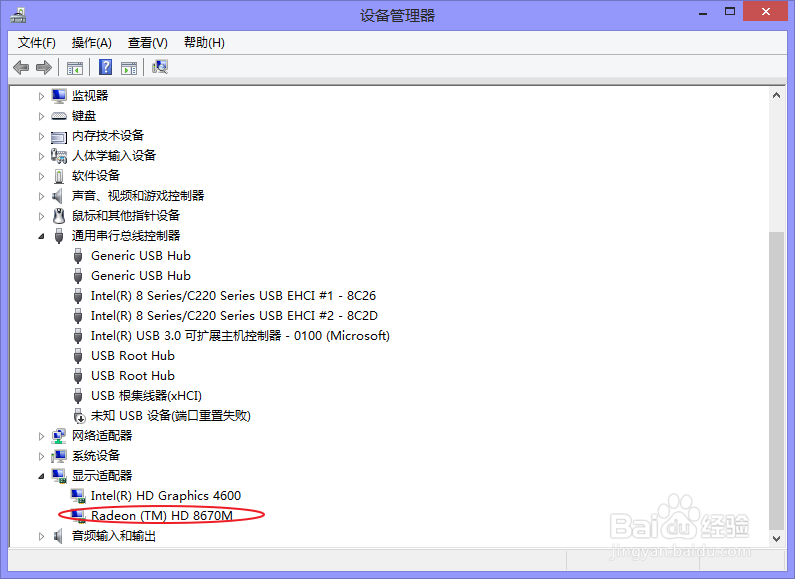Open the 操作(A) menu
The image size is (795, 579).
point(91,43)
